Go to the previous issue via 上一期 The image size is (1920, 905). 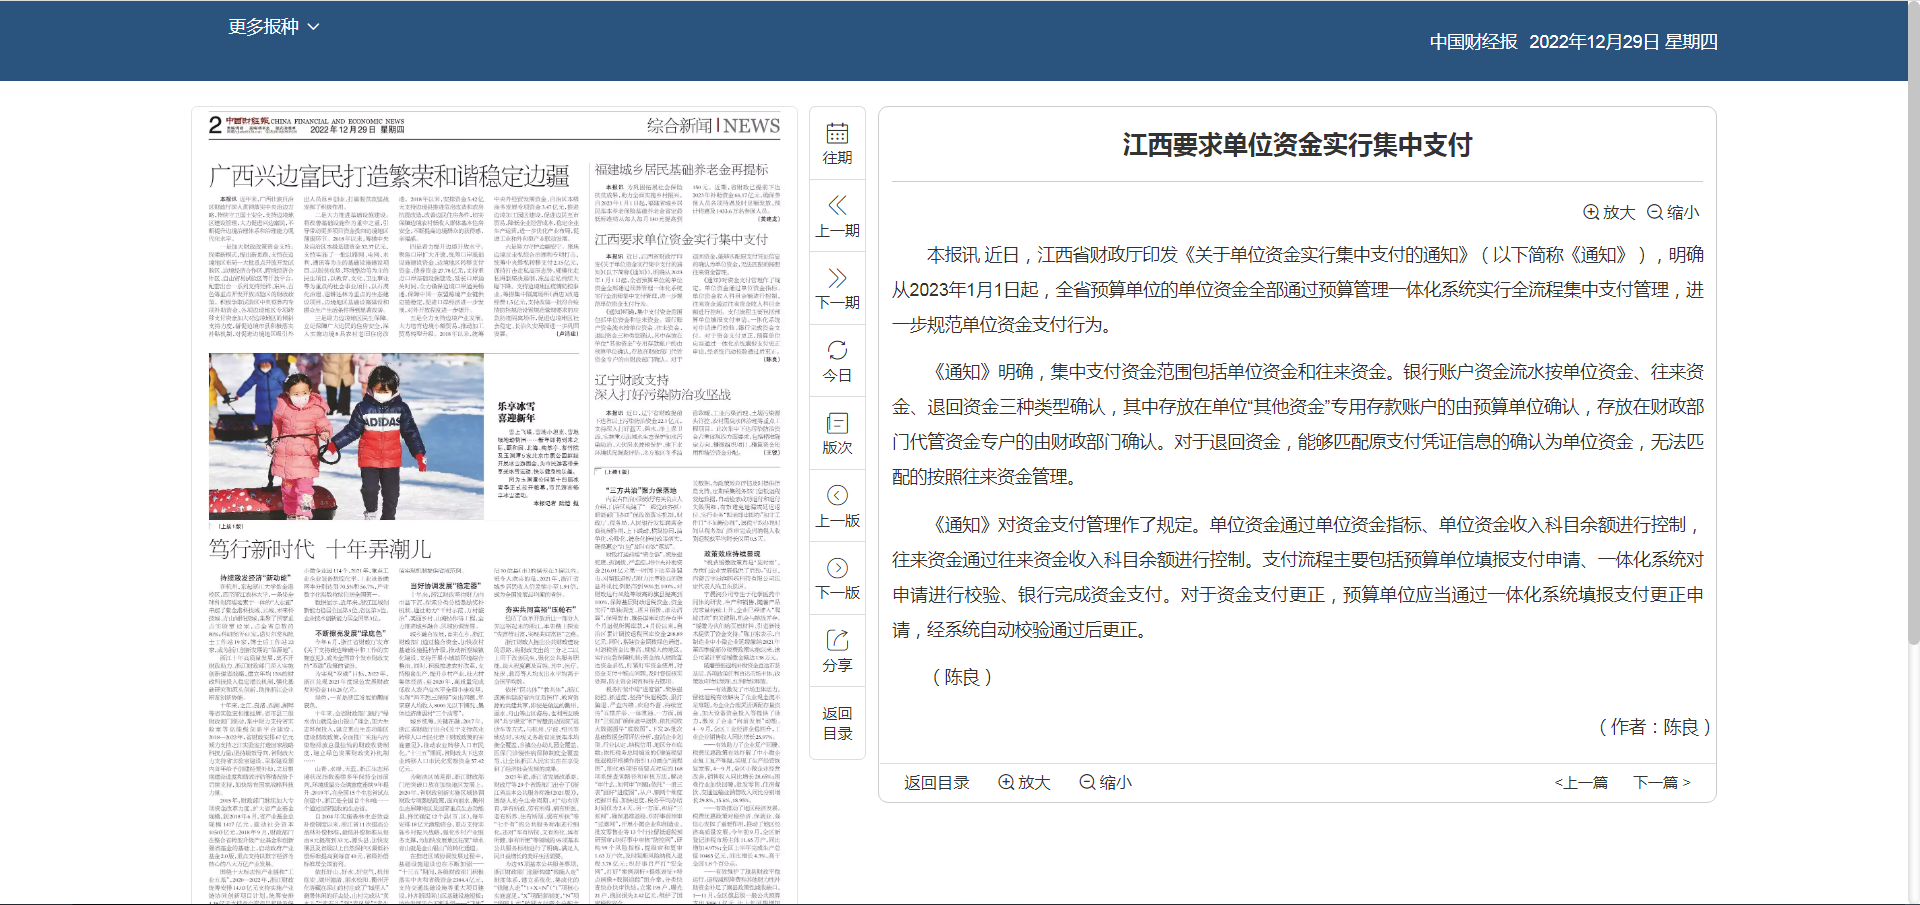pyautogui.click(x=837, y=216)
